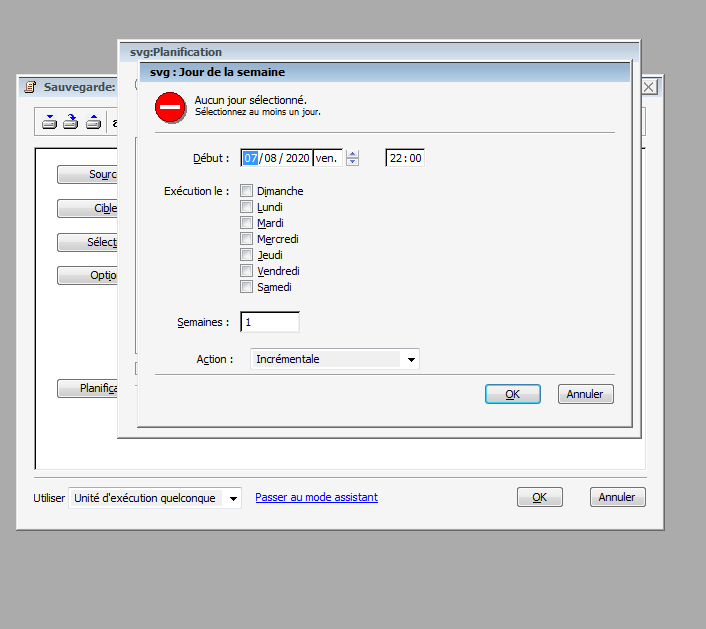Screen dimensions: 706x629
Task: Check the Vendredi day option
Action: point(247,271)
